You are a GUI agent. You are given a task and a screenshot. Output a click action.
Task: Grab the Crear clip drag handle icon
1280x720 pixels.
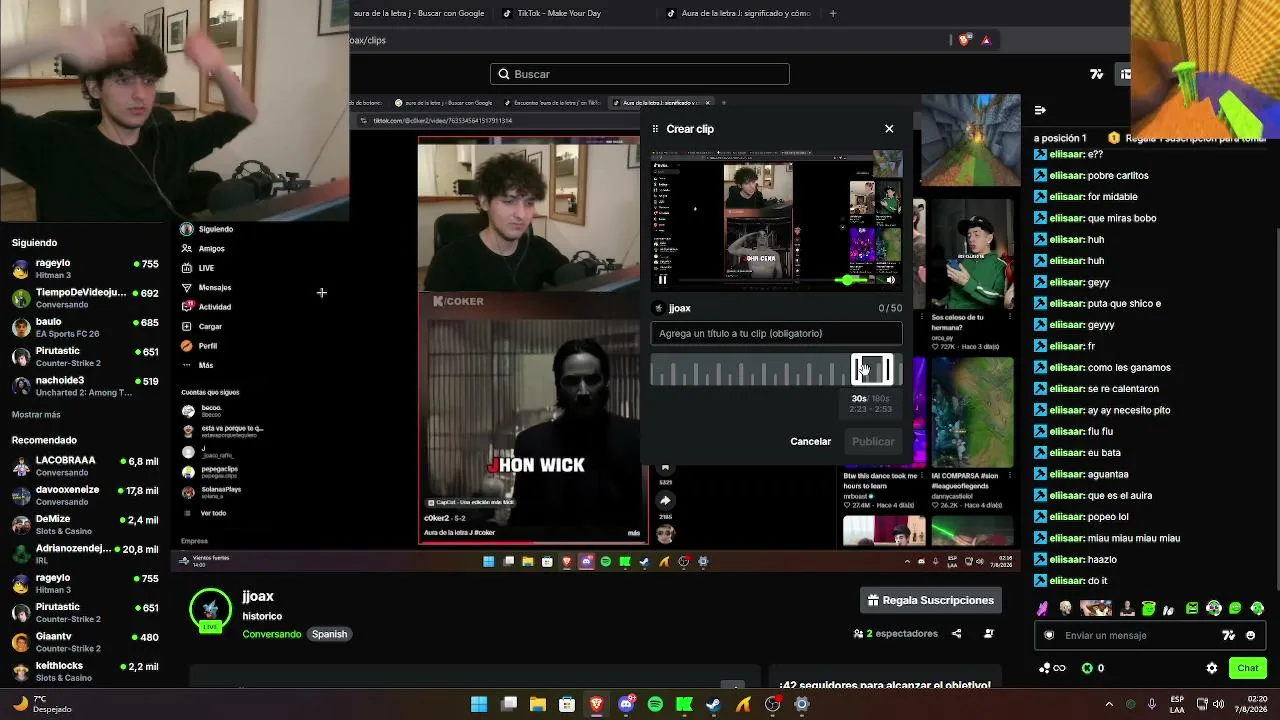tap(656, 129)
